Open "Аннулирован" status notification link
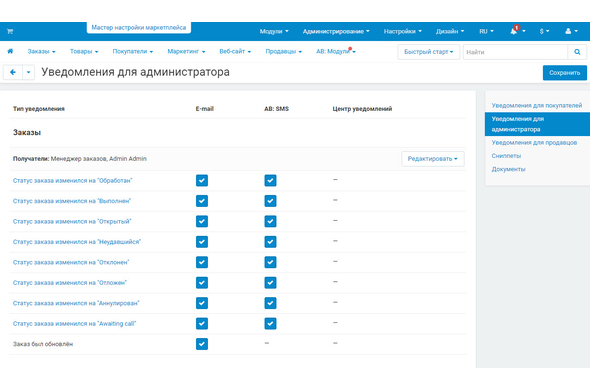The image size is (590, 391). click(x=76, y=303)
